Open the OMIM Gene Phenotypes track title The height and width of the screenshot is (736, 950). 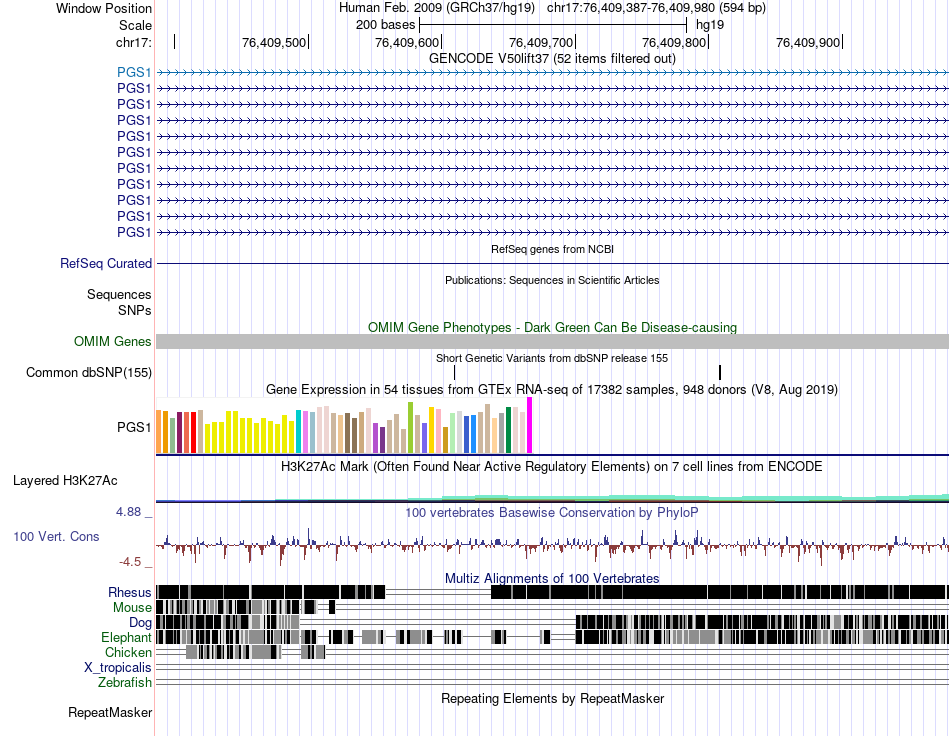[x=552, y=328]
